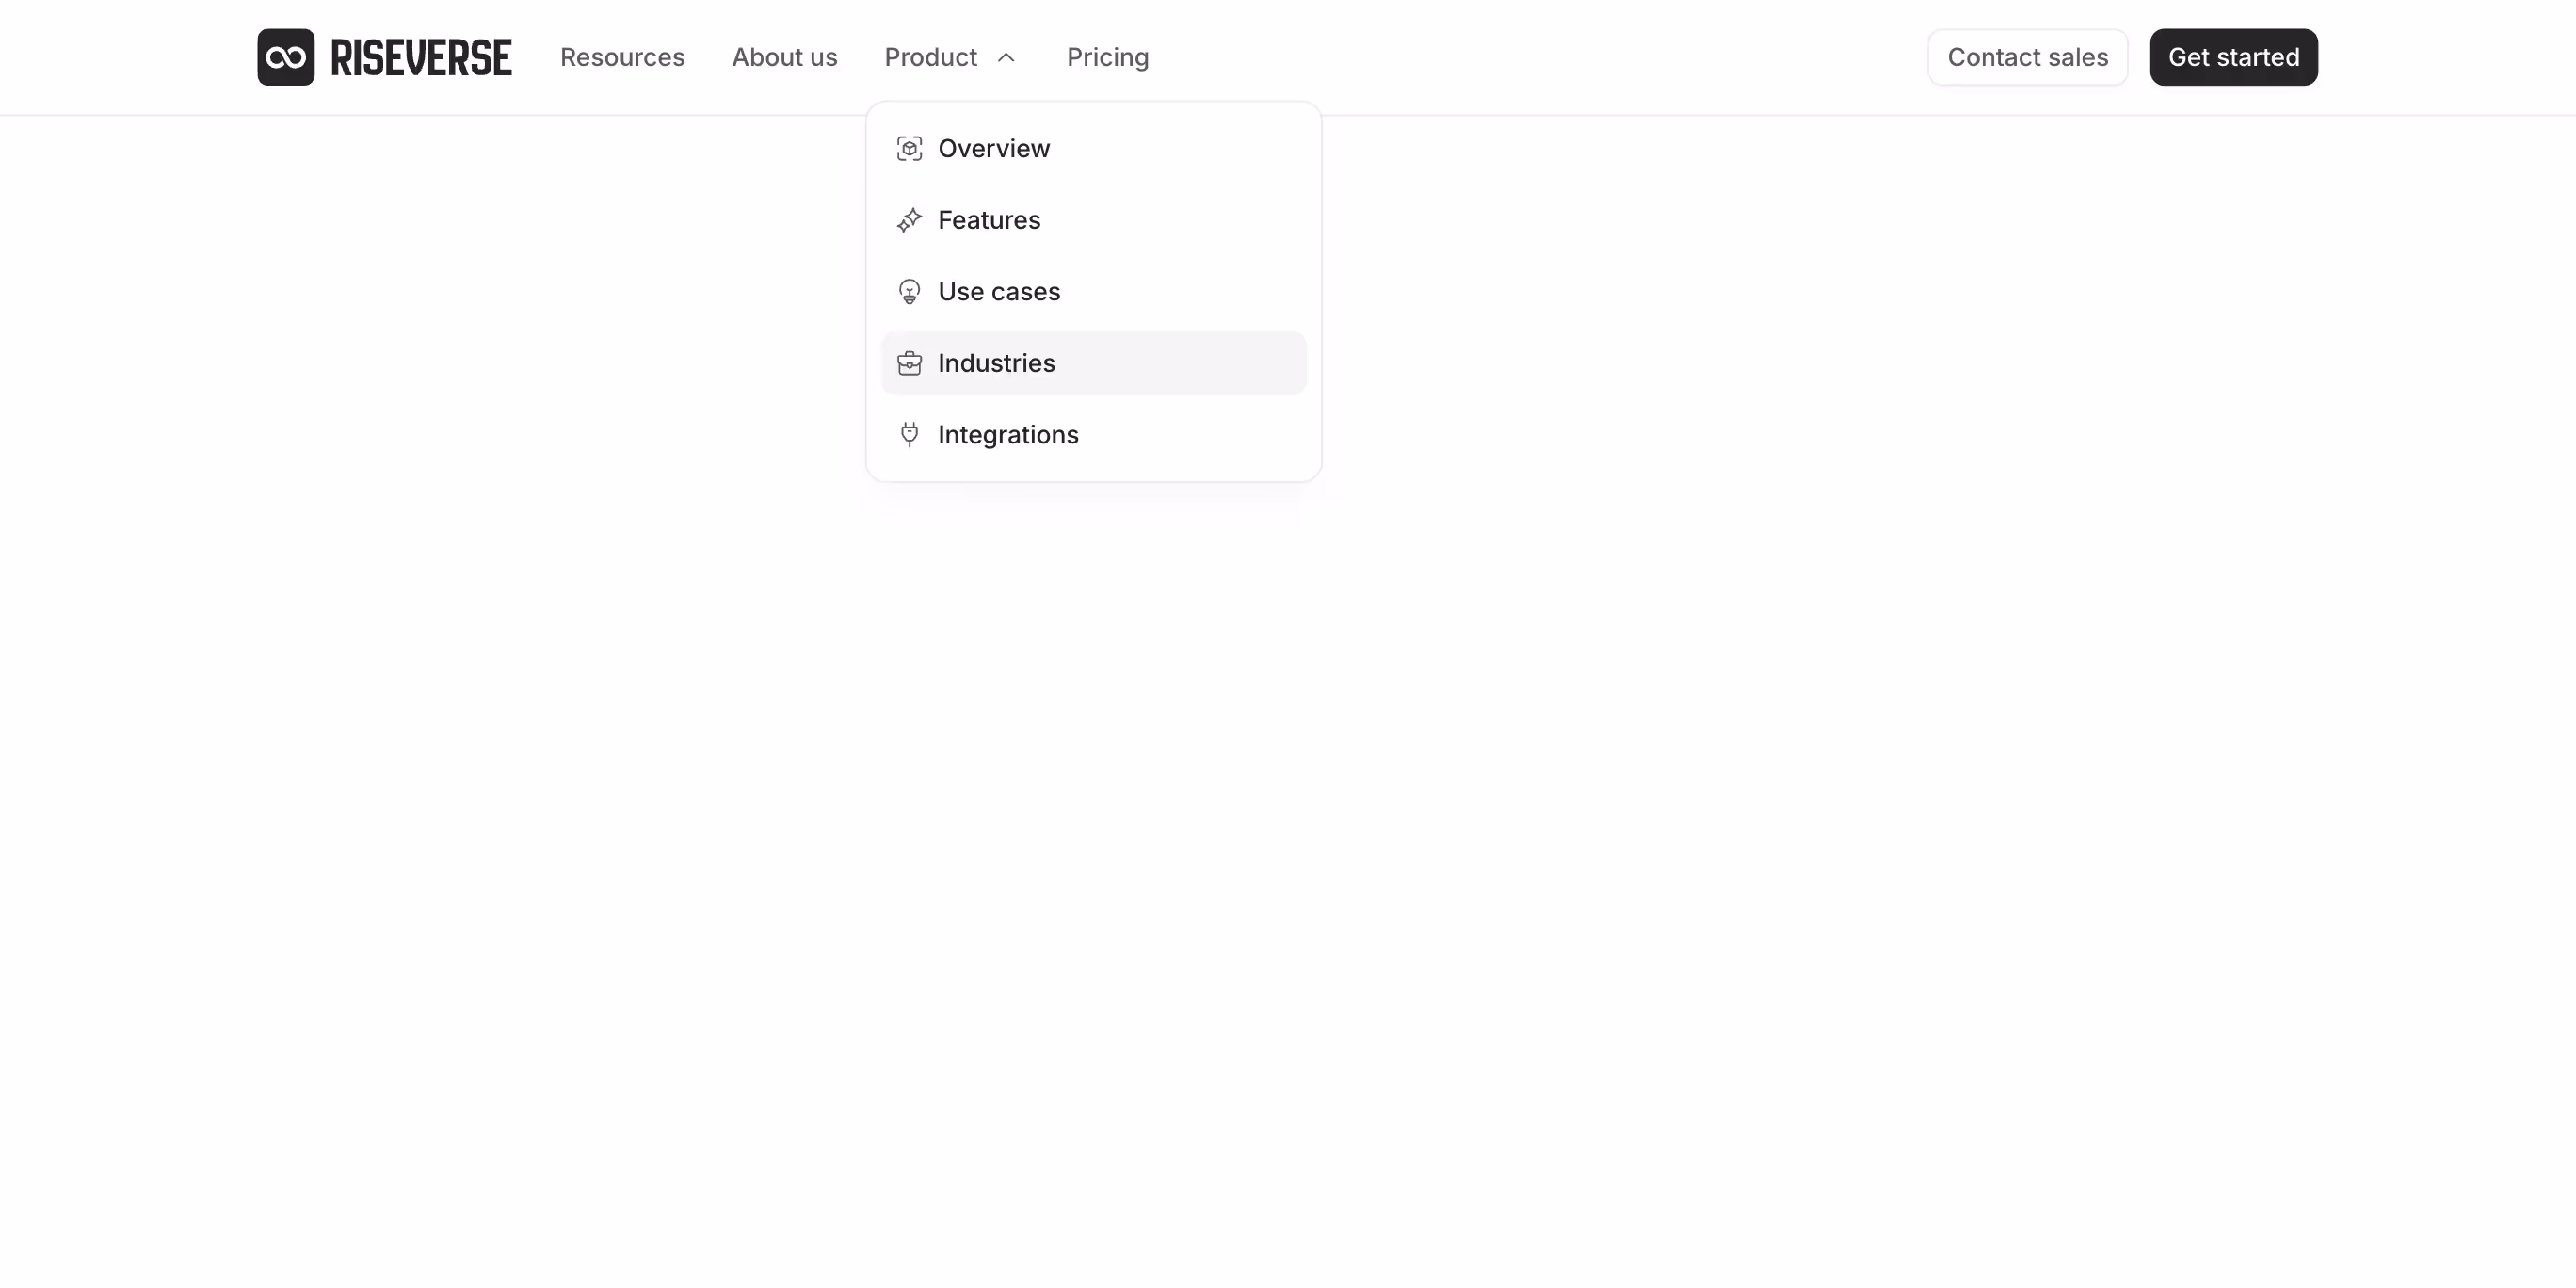Select Features from the Product menu
The image size is (2576, 1288).
click(x=989, y=220)
